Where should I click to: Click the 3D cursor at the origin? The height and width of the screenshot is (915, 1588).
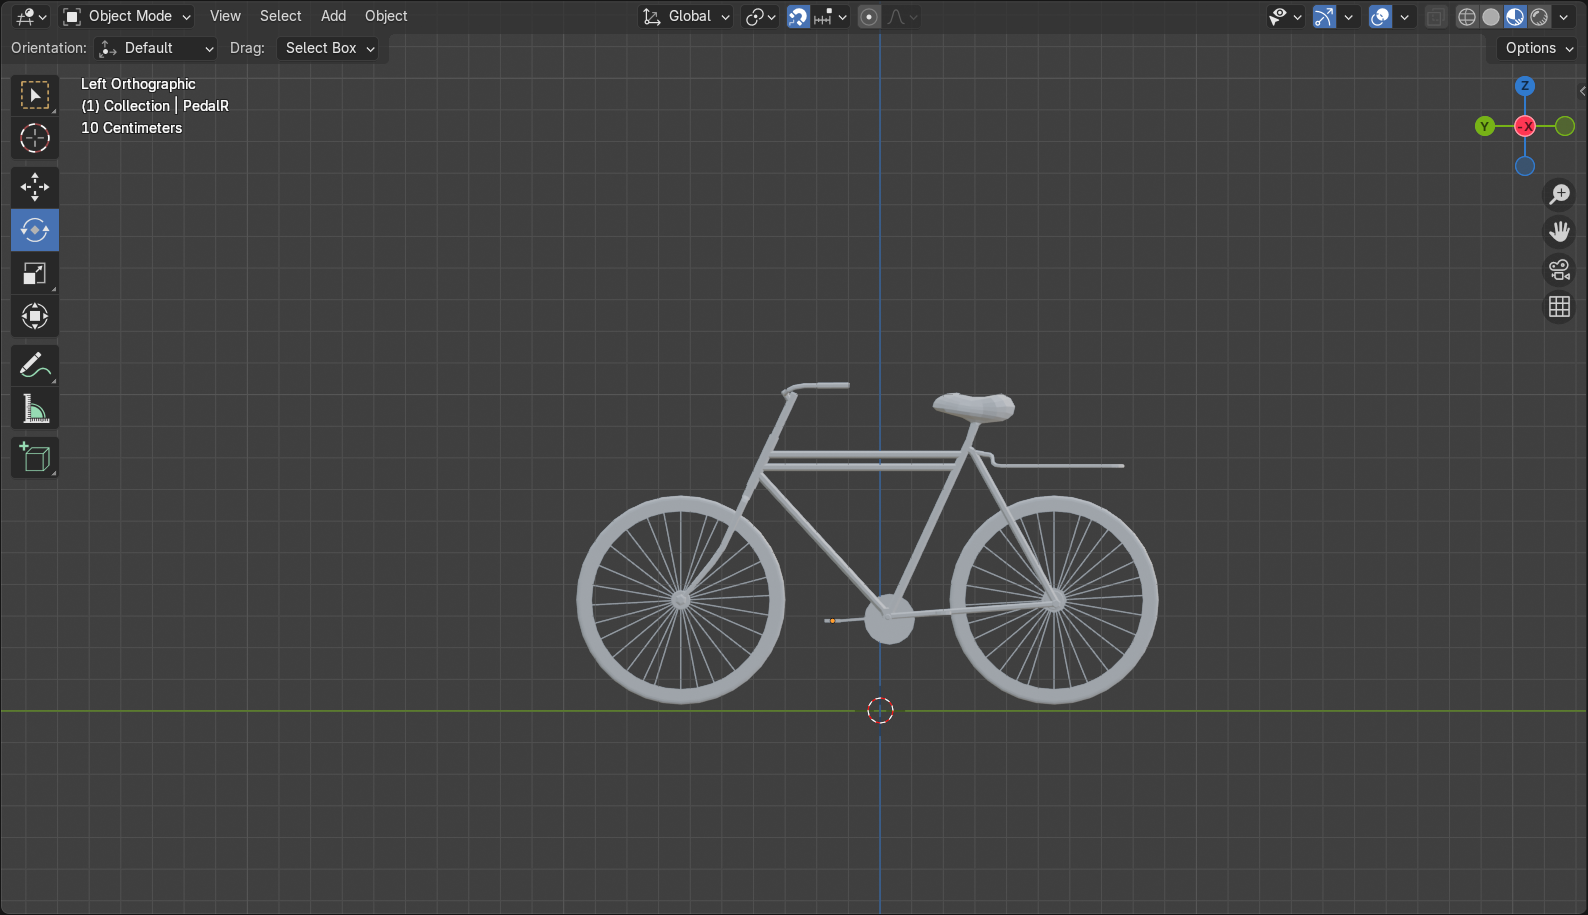pyautogui.click(x=880, y=710)
